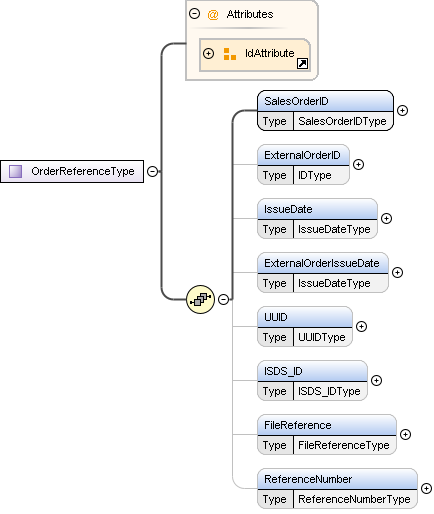Click the sequence compositor icon
The width and height of the screenshot is (434, 514).
200,299
